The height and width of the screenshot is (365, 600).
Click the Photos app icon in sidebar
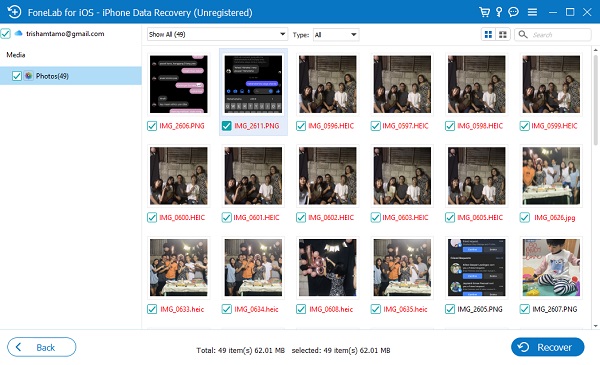(x=29, y=75)
